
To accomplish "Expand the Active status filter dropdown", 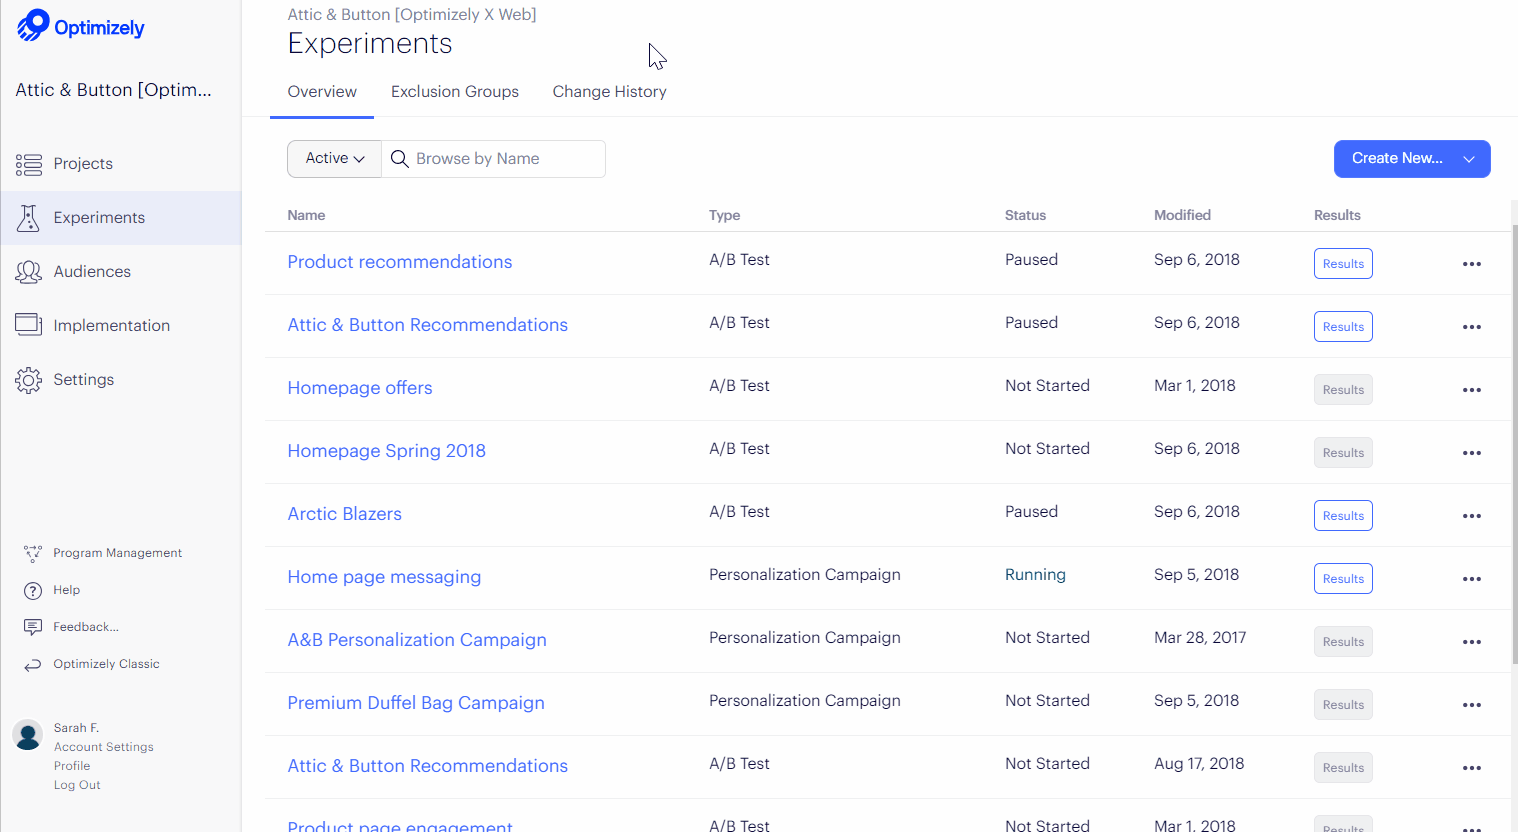I will tap(334, 159).
